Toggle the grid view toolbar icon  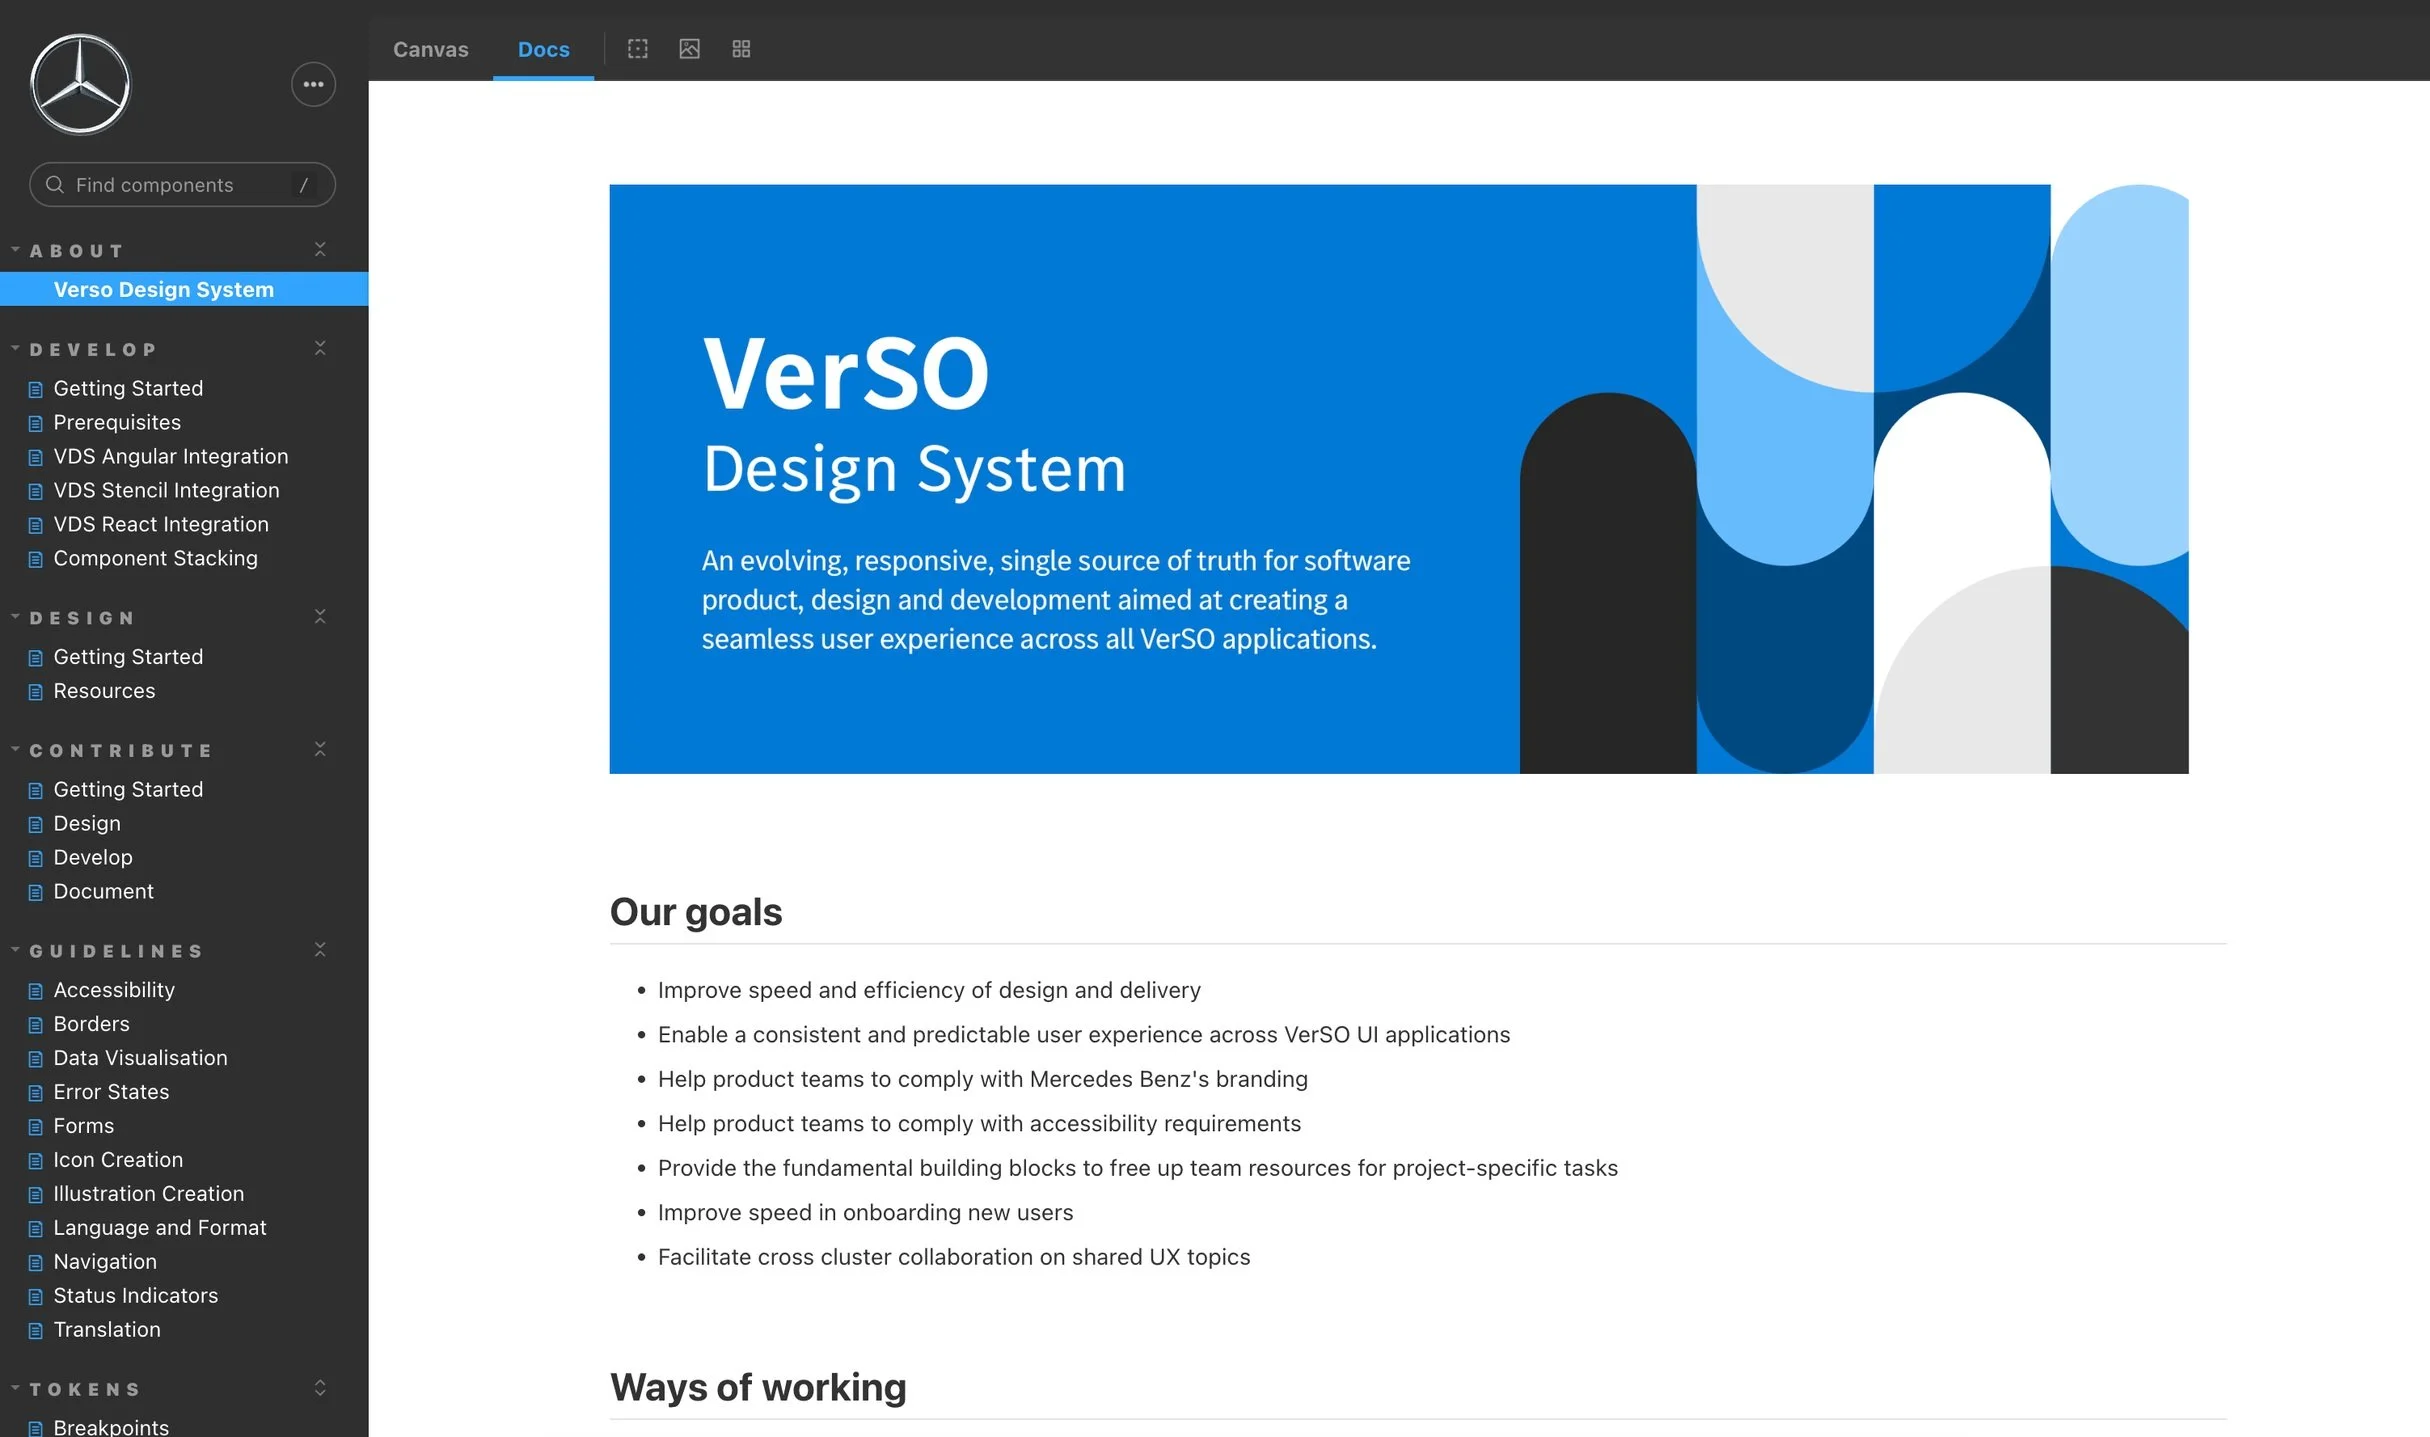(741, 49)
